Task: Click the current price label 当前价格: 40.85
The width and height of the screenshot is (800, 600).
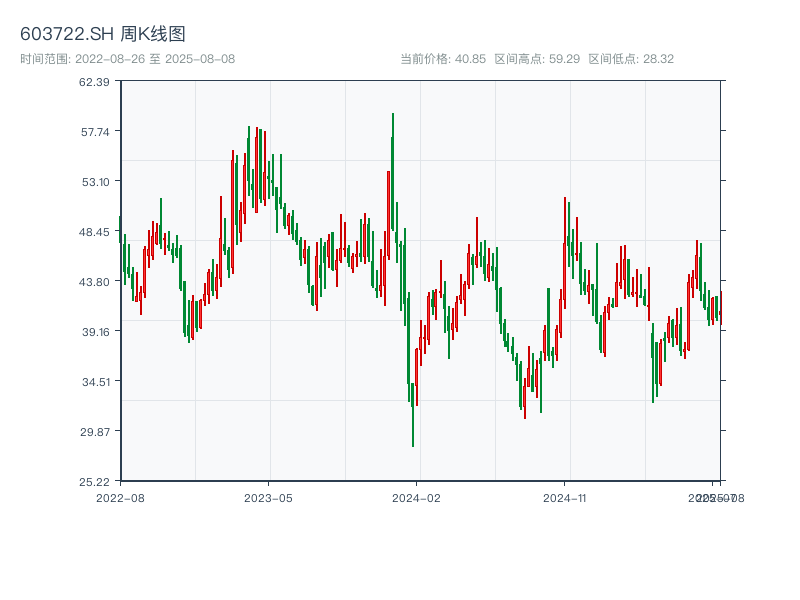Action: [x=443, y=59]
